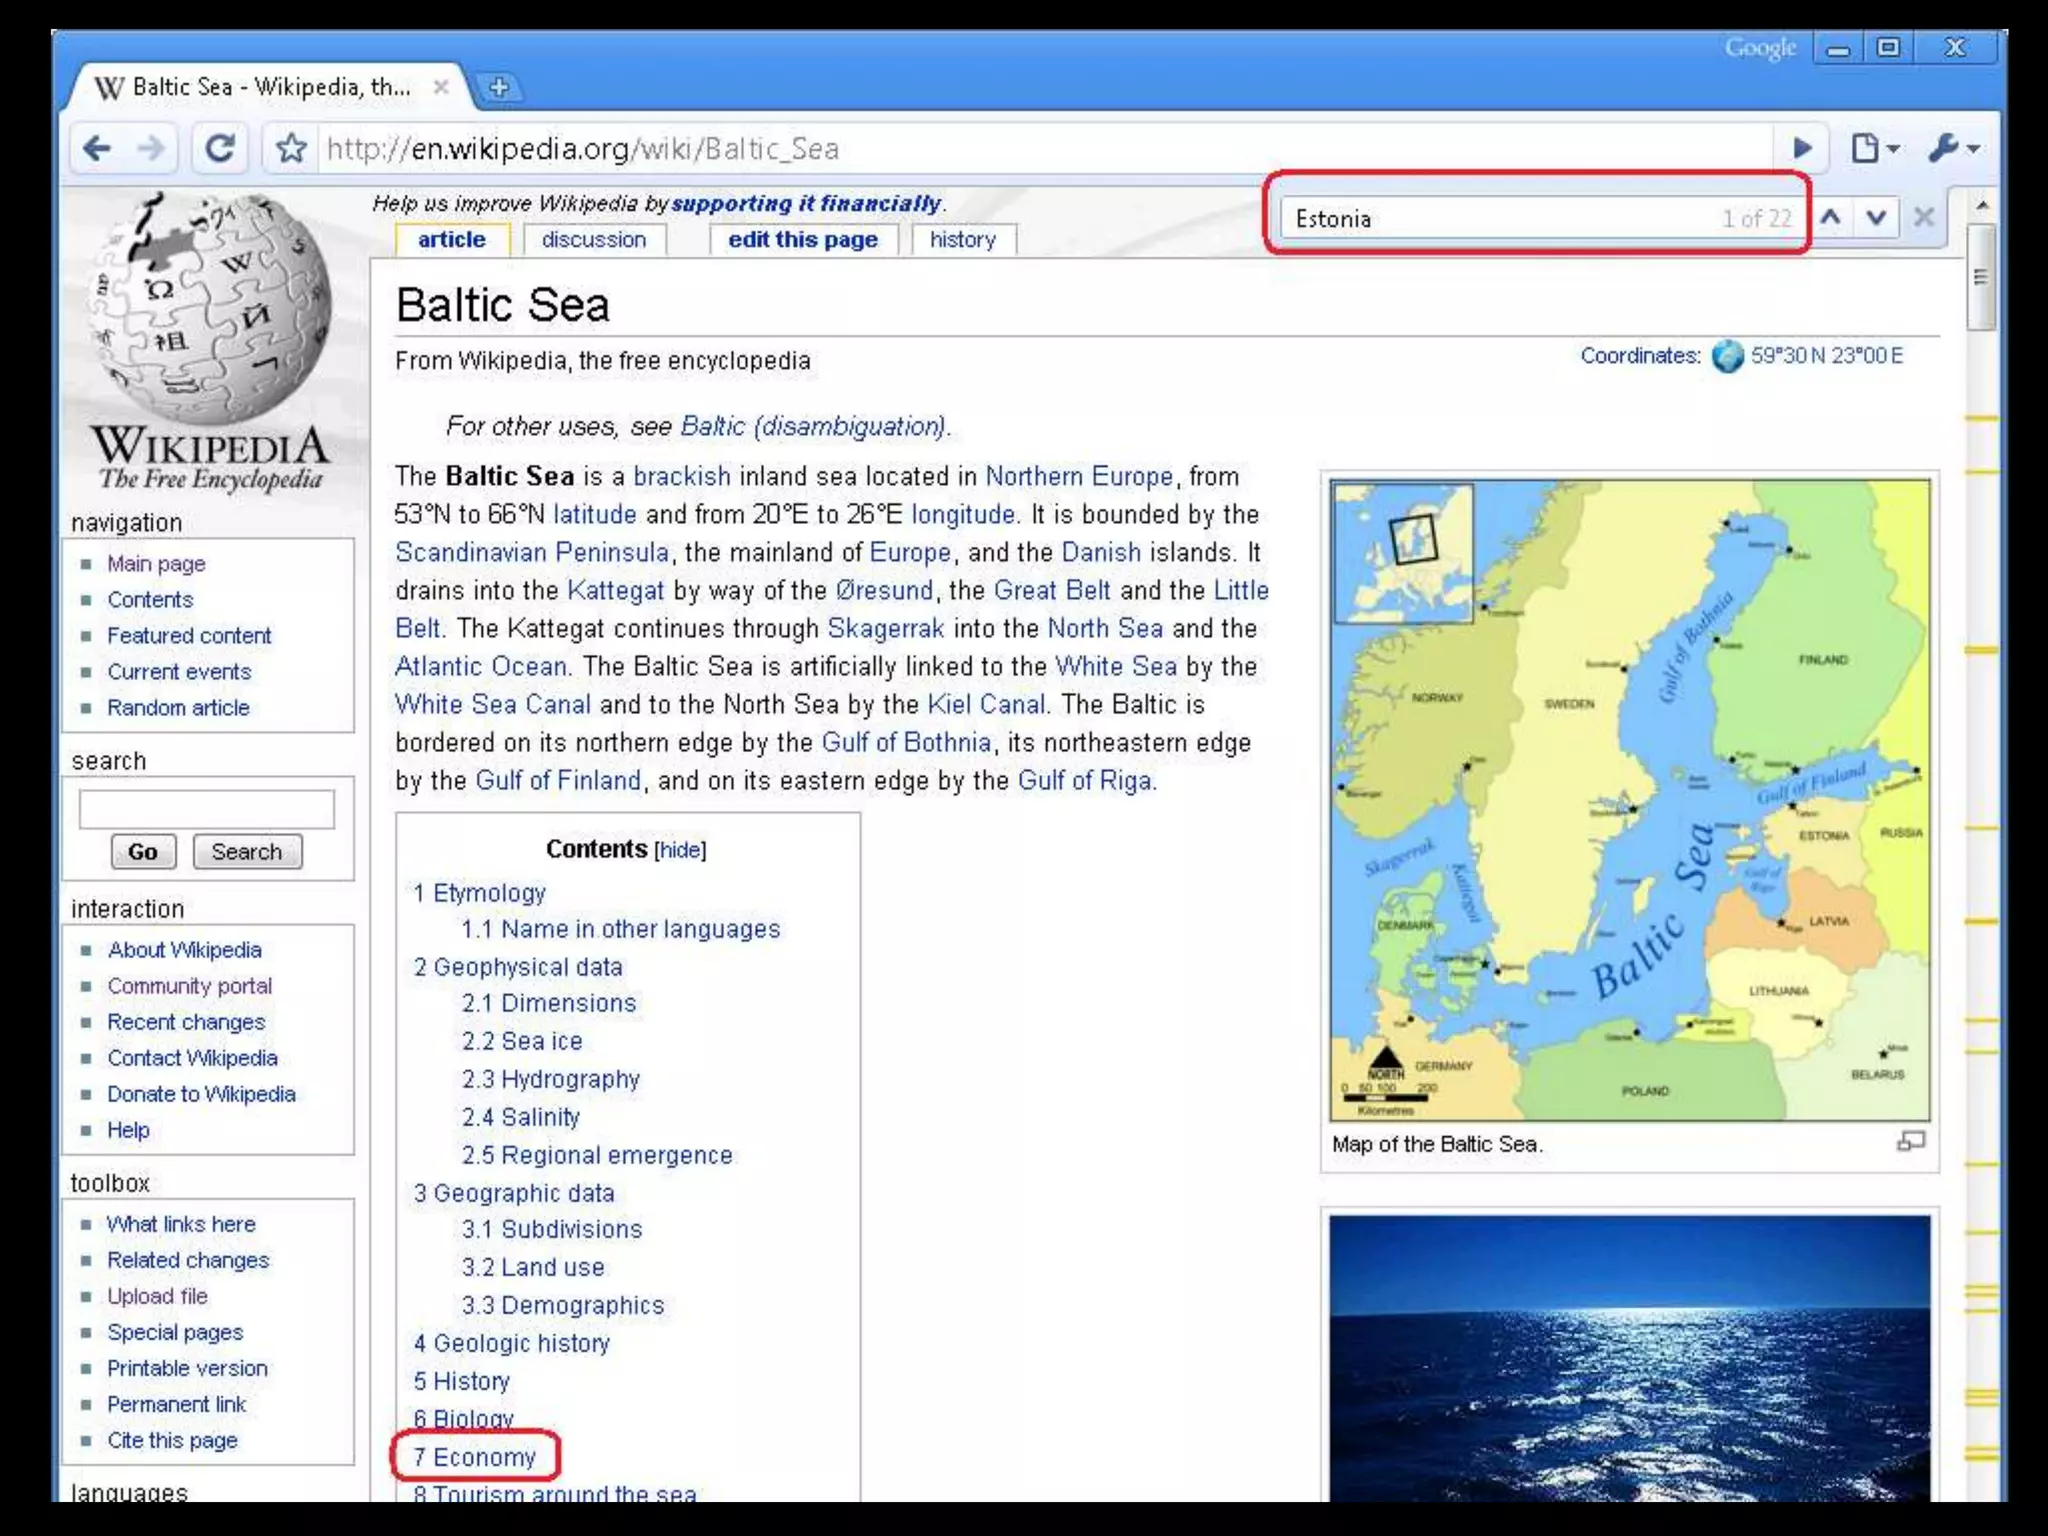The image size is (2048, 1536).
Task: Open the White Sea Canal link
Action: tap(493, 704)
